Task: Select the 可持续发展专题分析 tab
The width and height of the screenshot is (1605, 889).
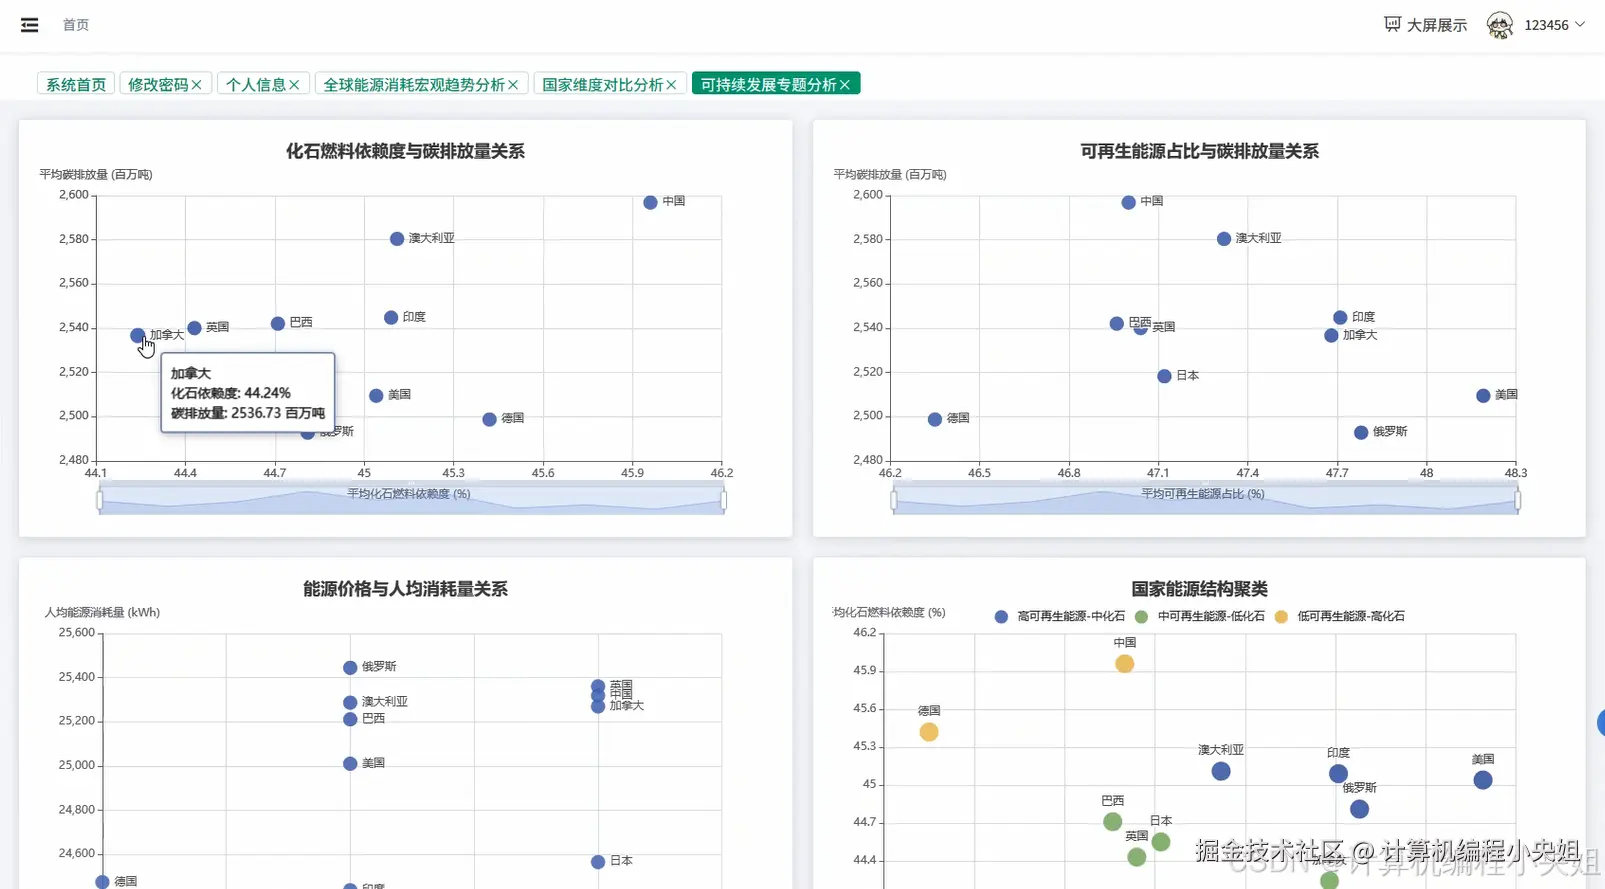Action: point(768,84)
